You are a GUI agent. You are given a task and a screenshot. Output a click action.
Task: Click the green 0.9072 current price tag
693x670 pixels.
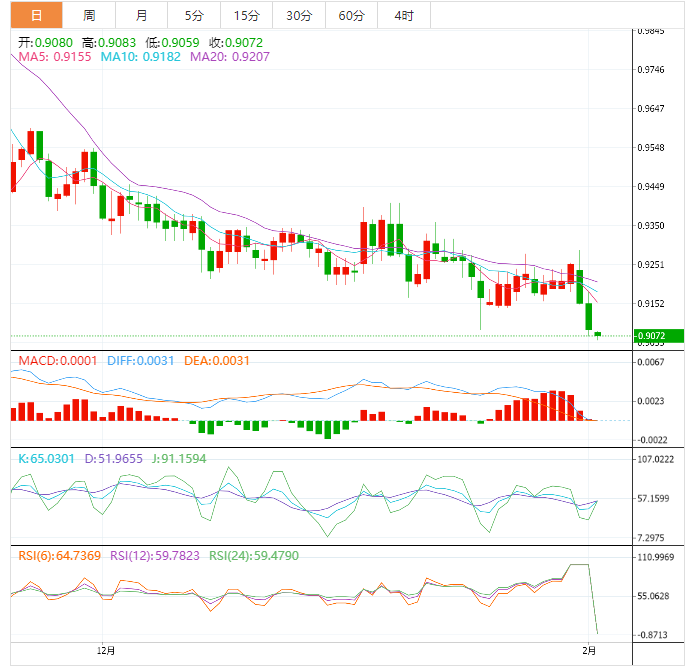[659, 336]
